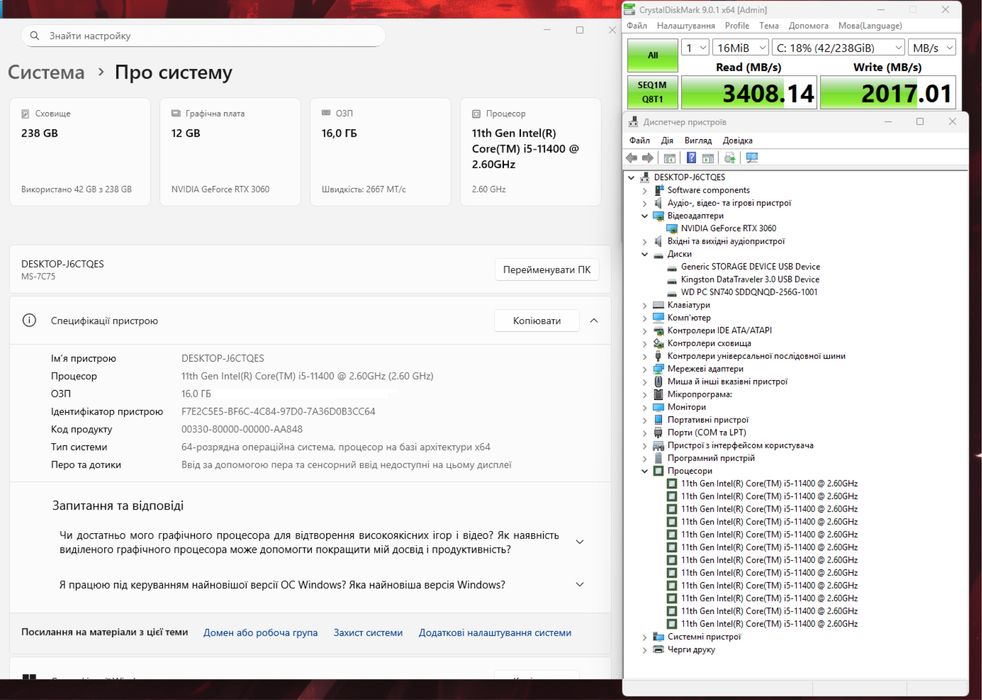Expand the Комп'ютер tree node

point(644,317)
